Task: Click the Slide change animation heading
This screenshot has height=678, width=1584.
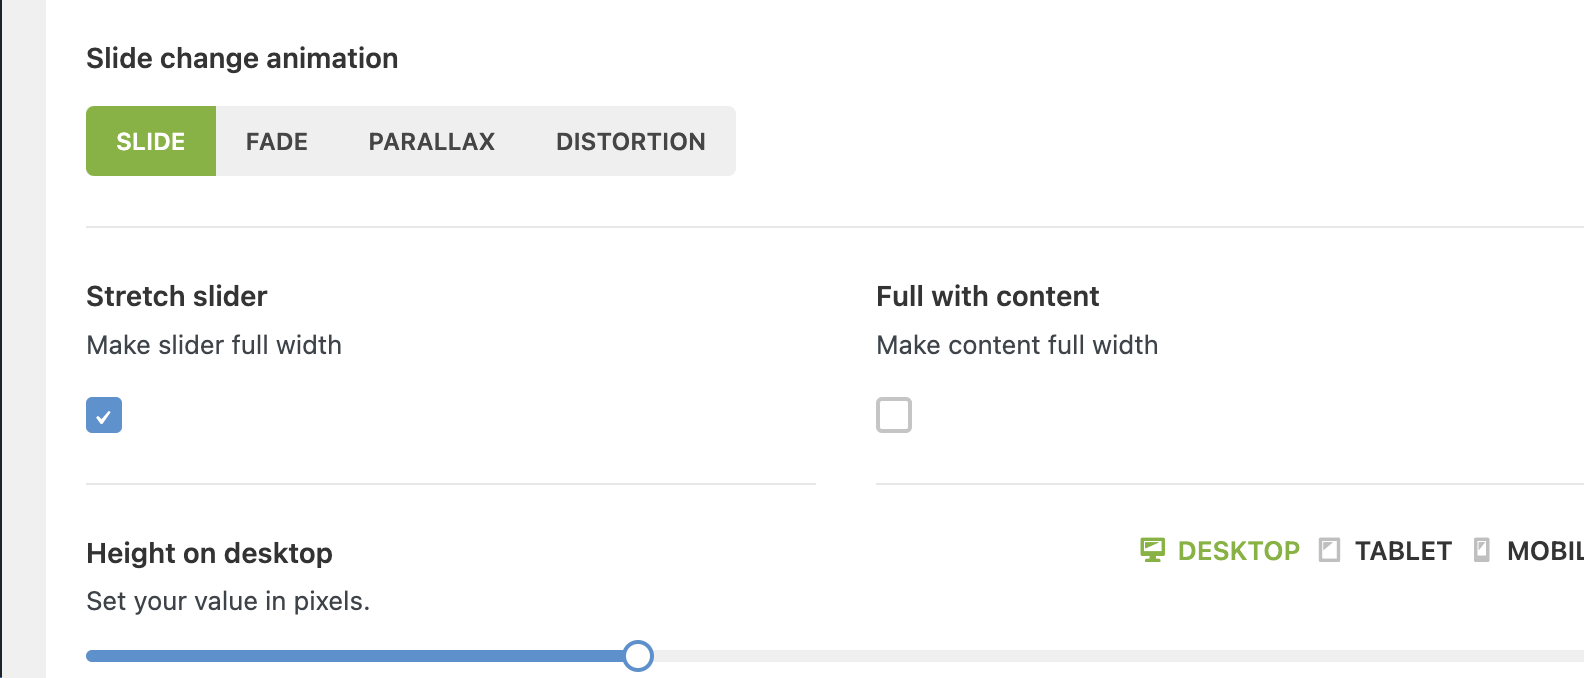Action: click(242, 58)
